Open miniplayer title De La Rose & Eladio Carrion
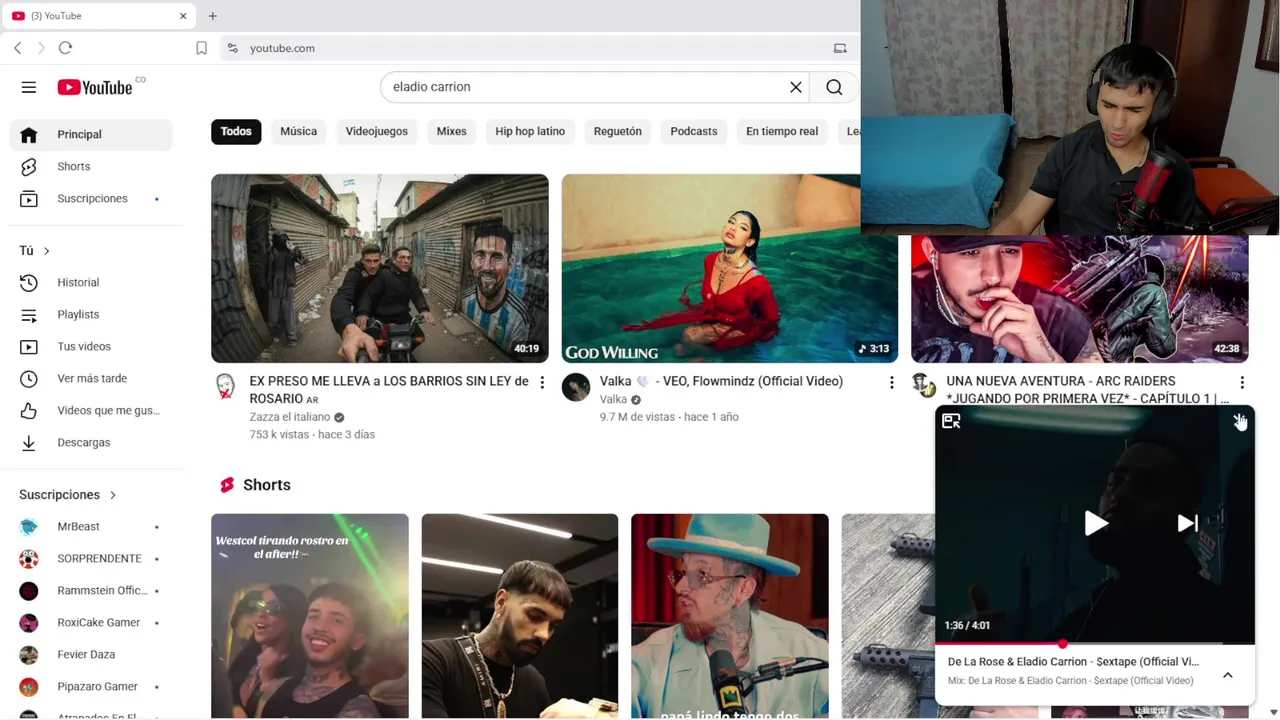 (1073, 662)
